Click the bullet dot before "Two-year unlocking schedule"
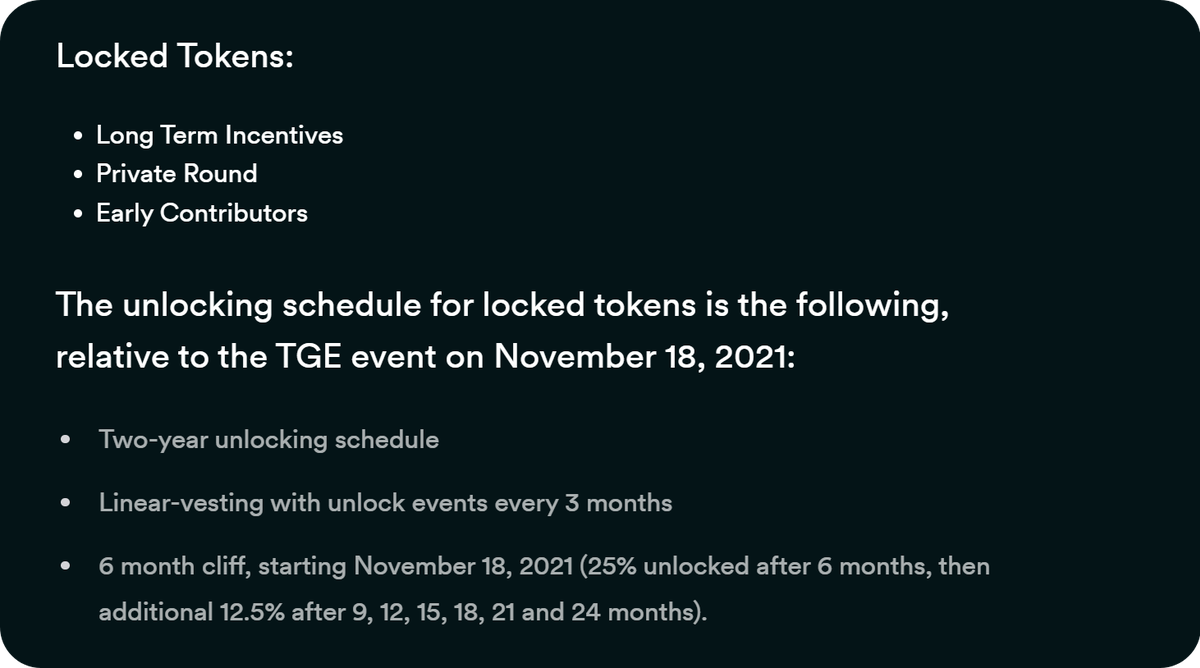1200x668 pixels. tap(65, 441)
